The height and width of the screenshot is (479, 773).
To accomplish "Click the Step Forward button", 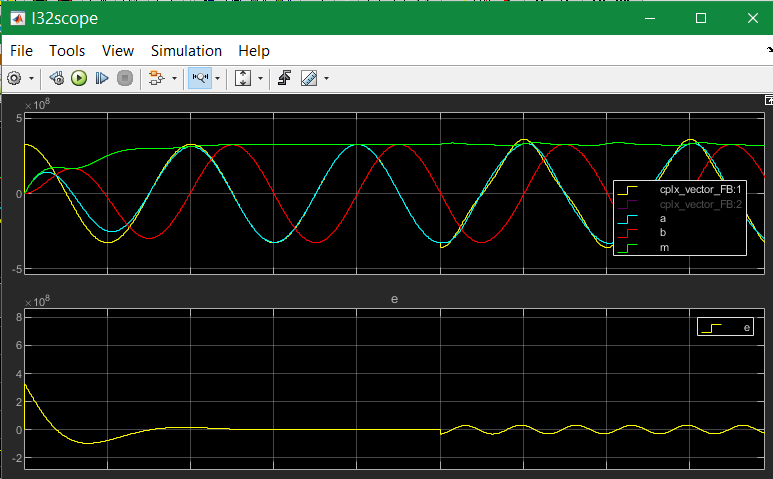I will point(102,78).
